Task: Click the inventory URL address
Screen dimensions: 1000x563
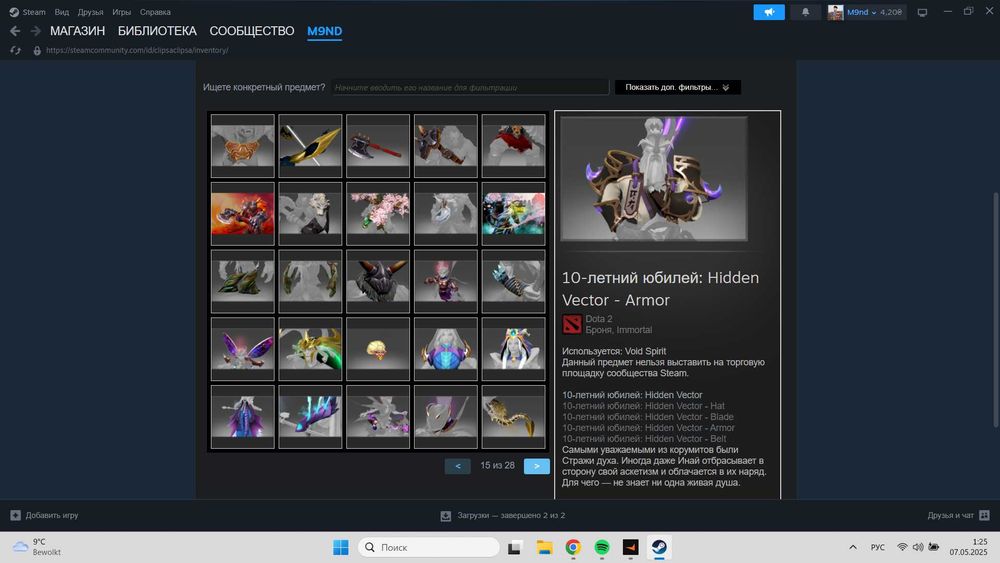Action: coord(137,50)
